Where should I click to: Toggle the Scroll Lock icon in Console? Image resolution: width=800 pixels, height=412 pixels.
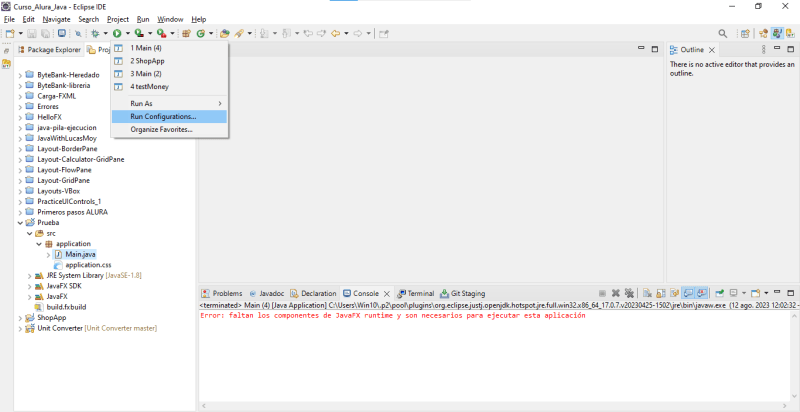point(661,293)
